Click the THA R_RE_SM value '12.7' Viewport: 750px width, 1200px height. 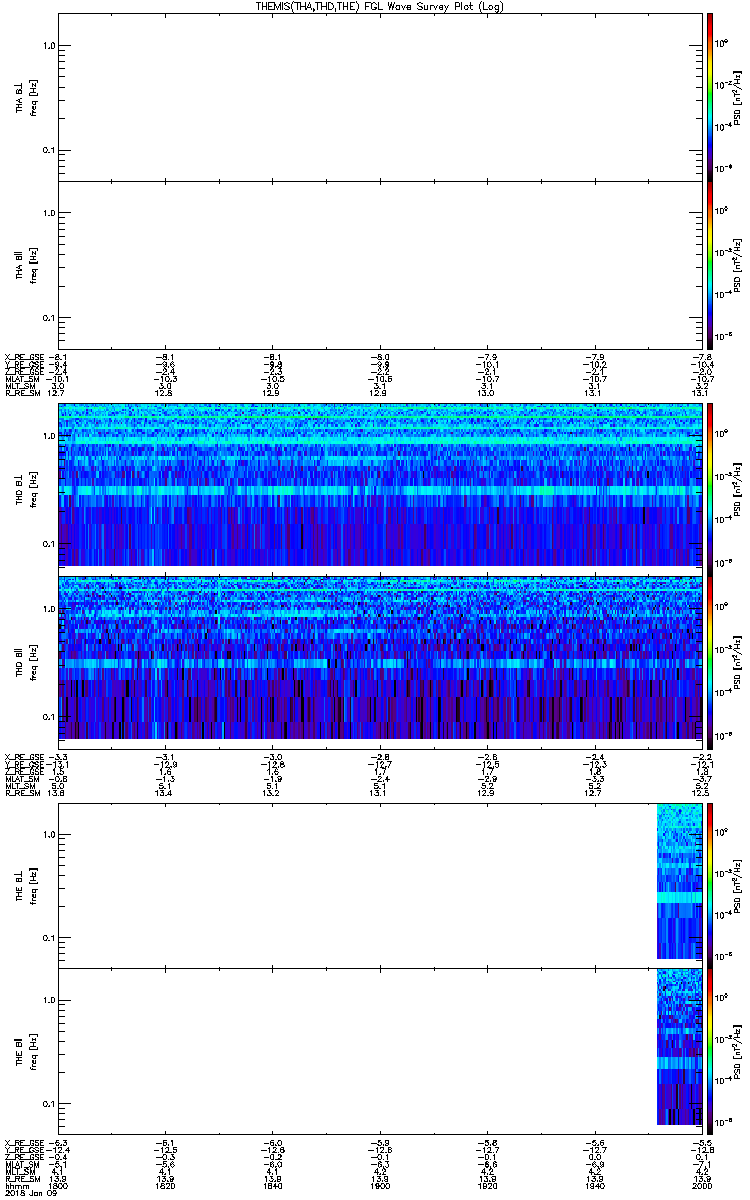(56, 393)
